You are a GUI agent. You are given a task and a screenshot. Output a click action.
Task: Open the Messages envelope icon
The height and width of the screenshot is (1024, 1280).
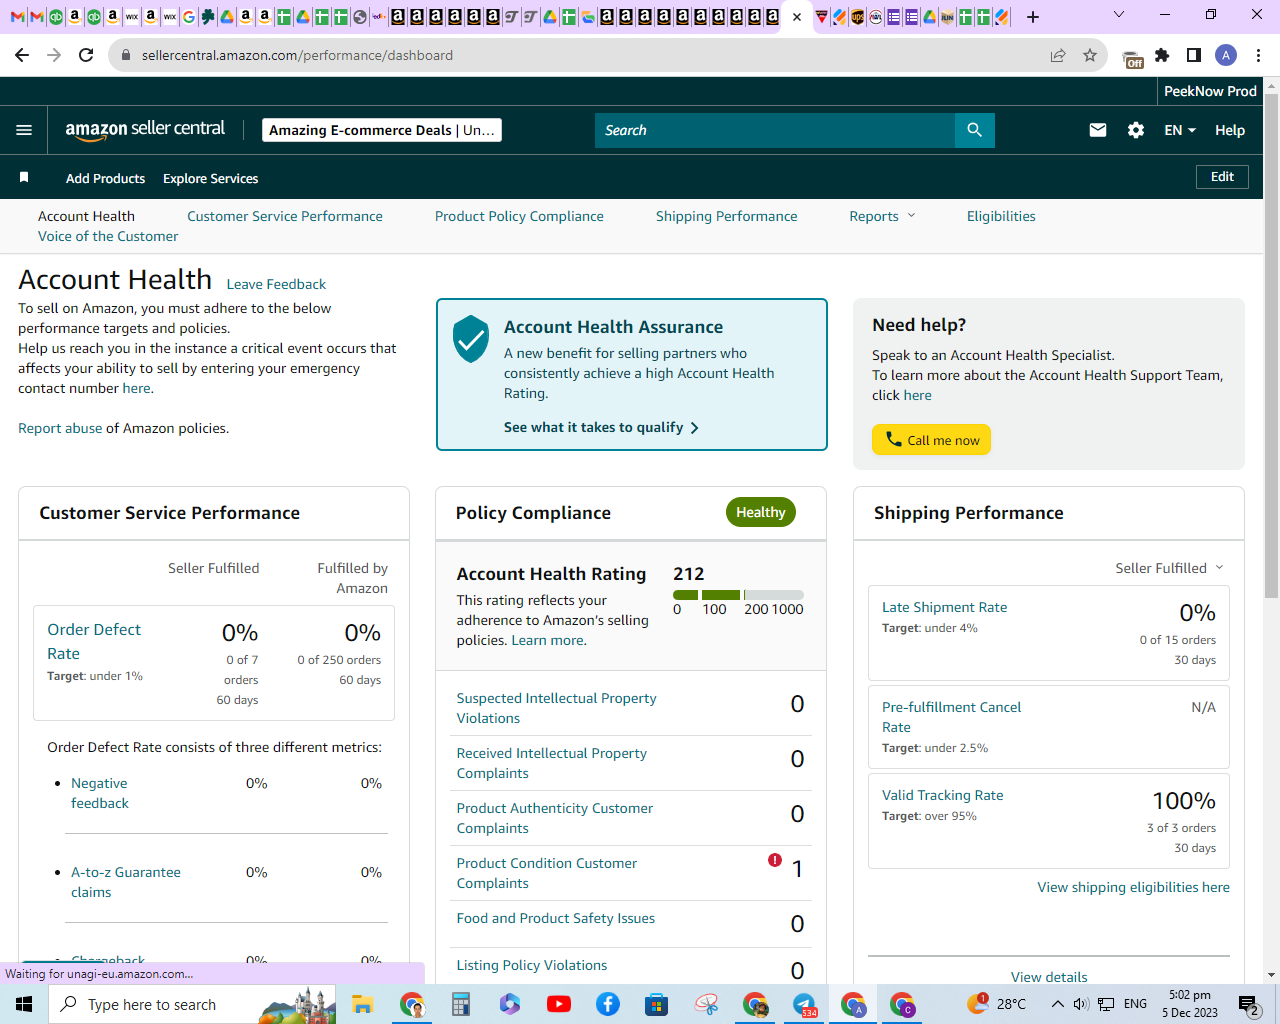click(1098, 130)
